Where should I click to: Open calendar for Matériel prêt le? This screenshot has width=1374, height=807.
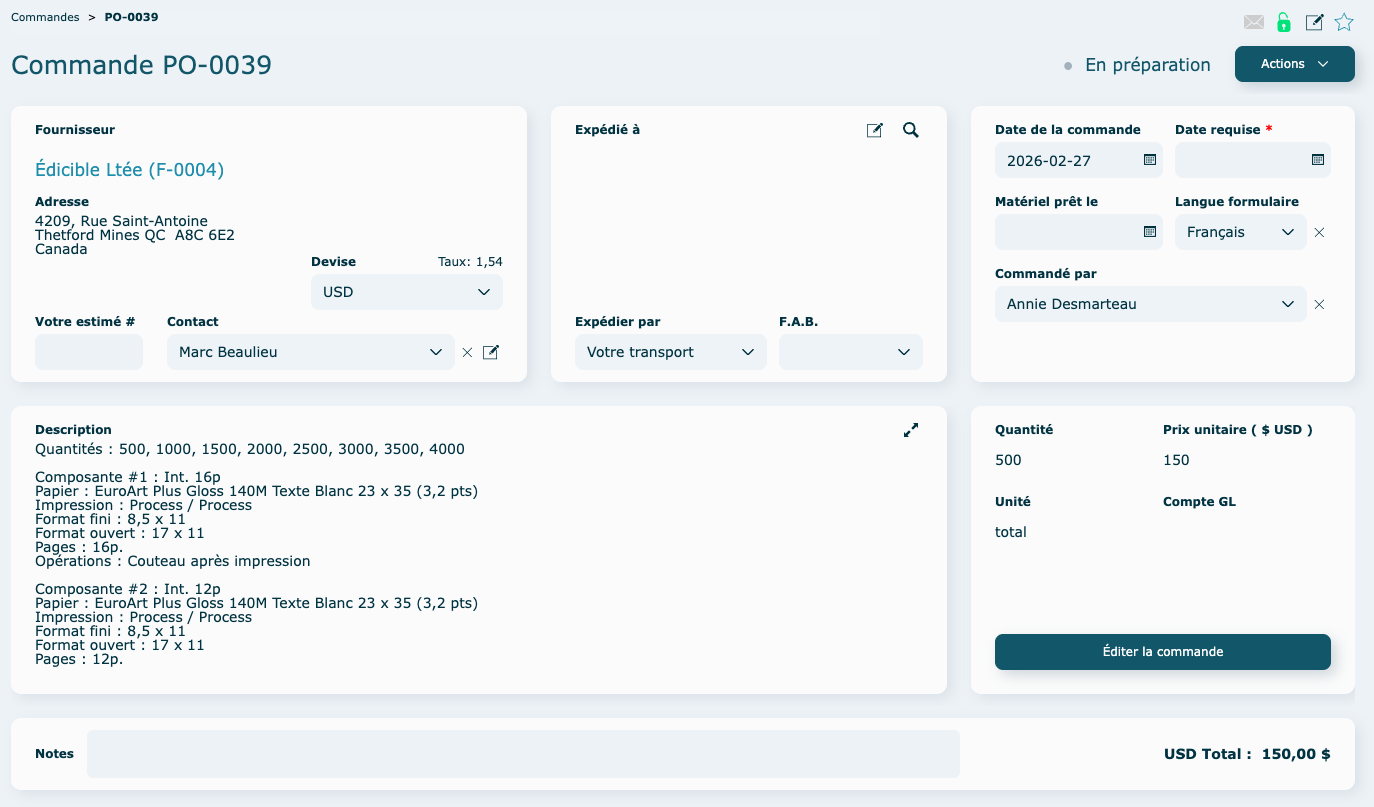coord(1150,232)
